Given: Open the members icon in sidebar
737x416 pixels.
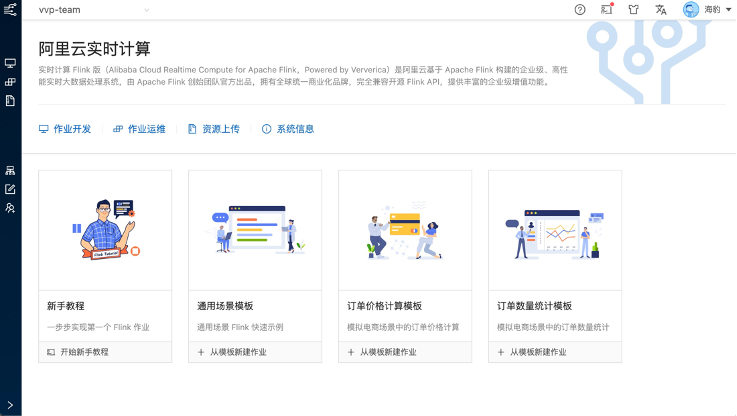Looking at the screenshot, I should click(10, 208).
